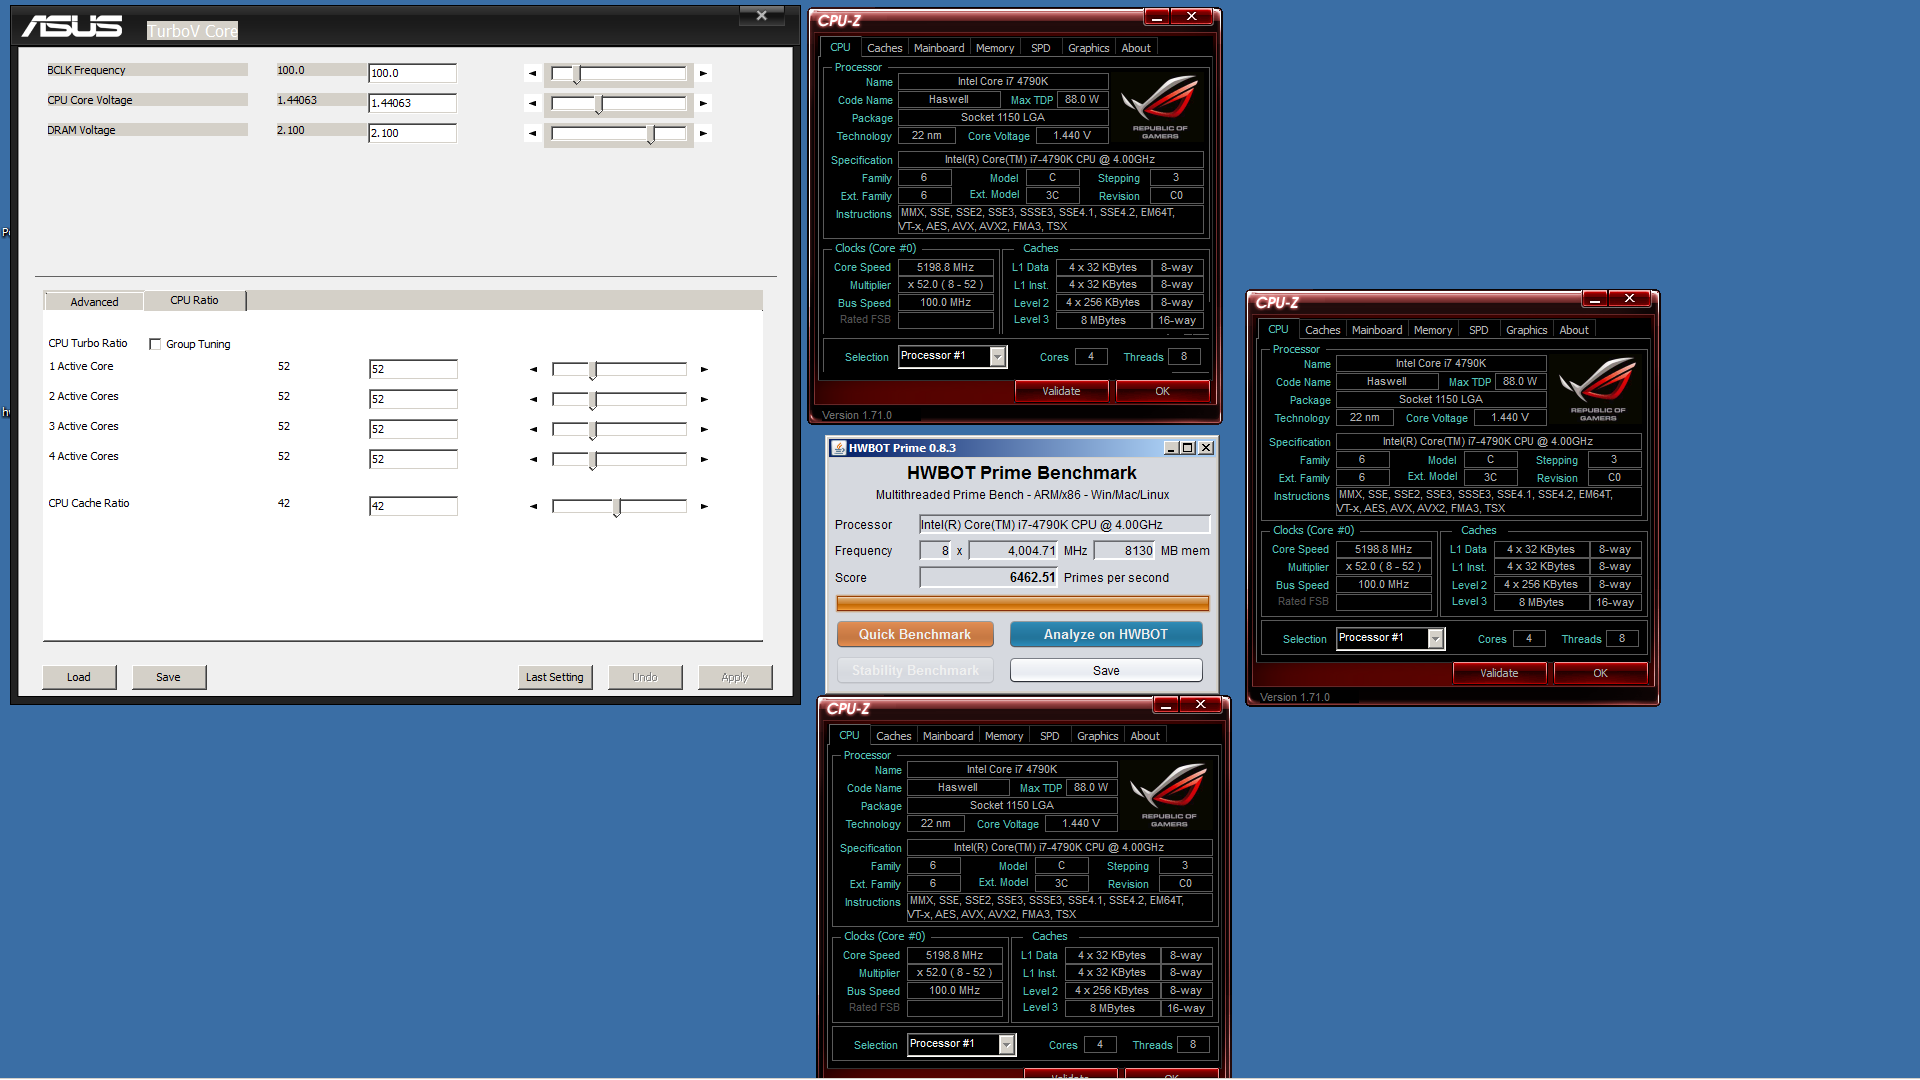
Task: Raise the 3 Active Cores ratio arrow
Action: pos(705,429)
